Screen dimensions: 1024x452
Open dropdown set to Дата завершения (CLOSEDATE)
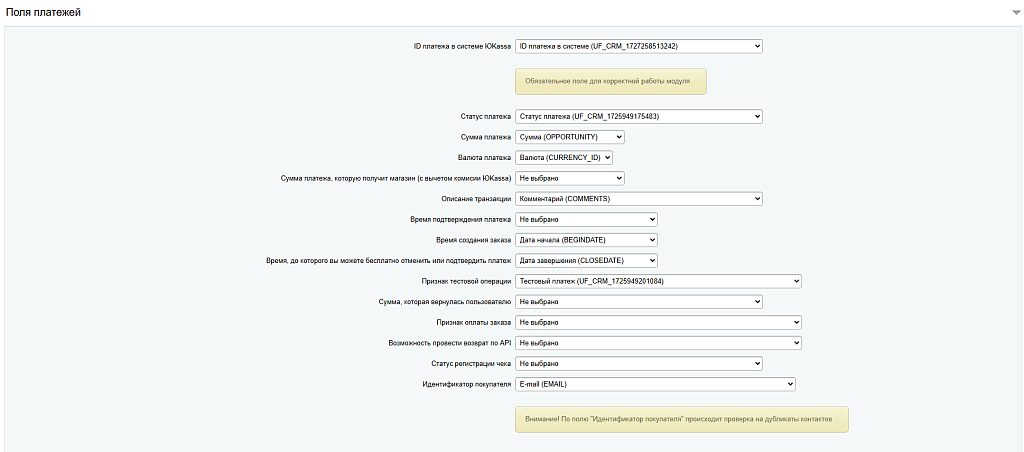[x=586, y=260]
